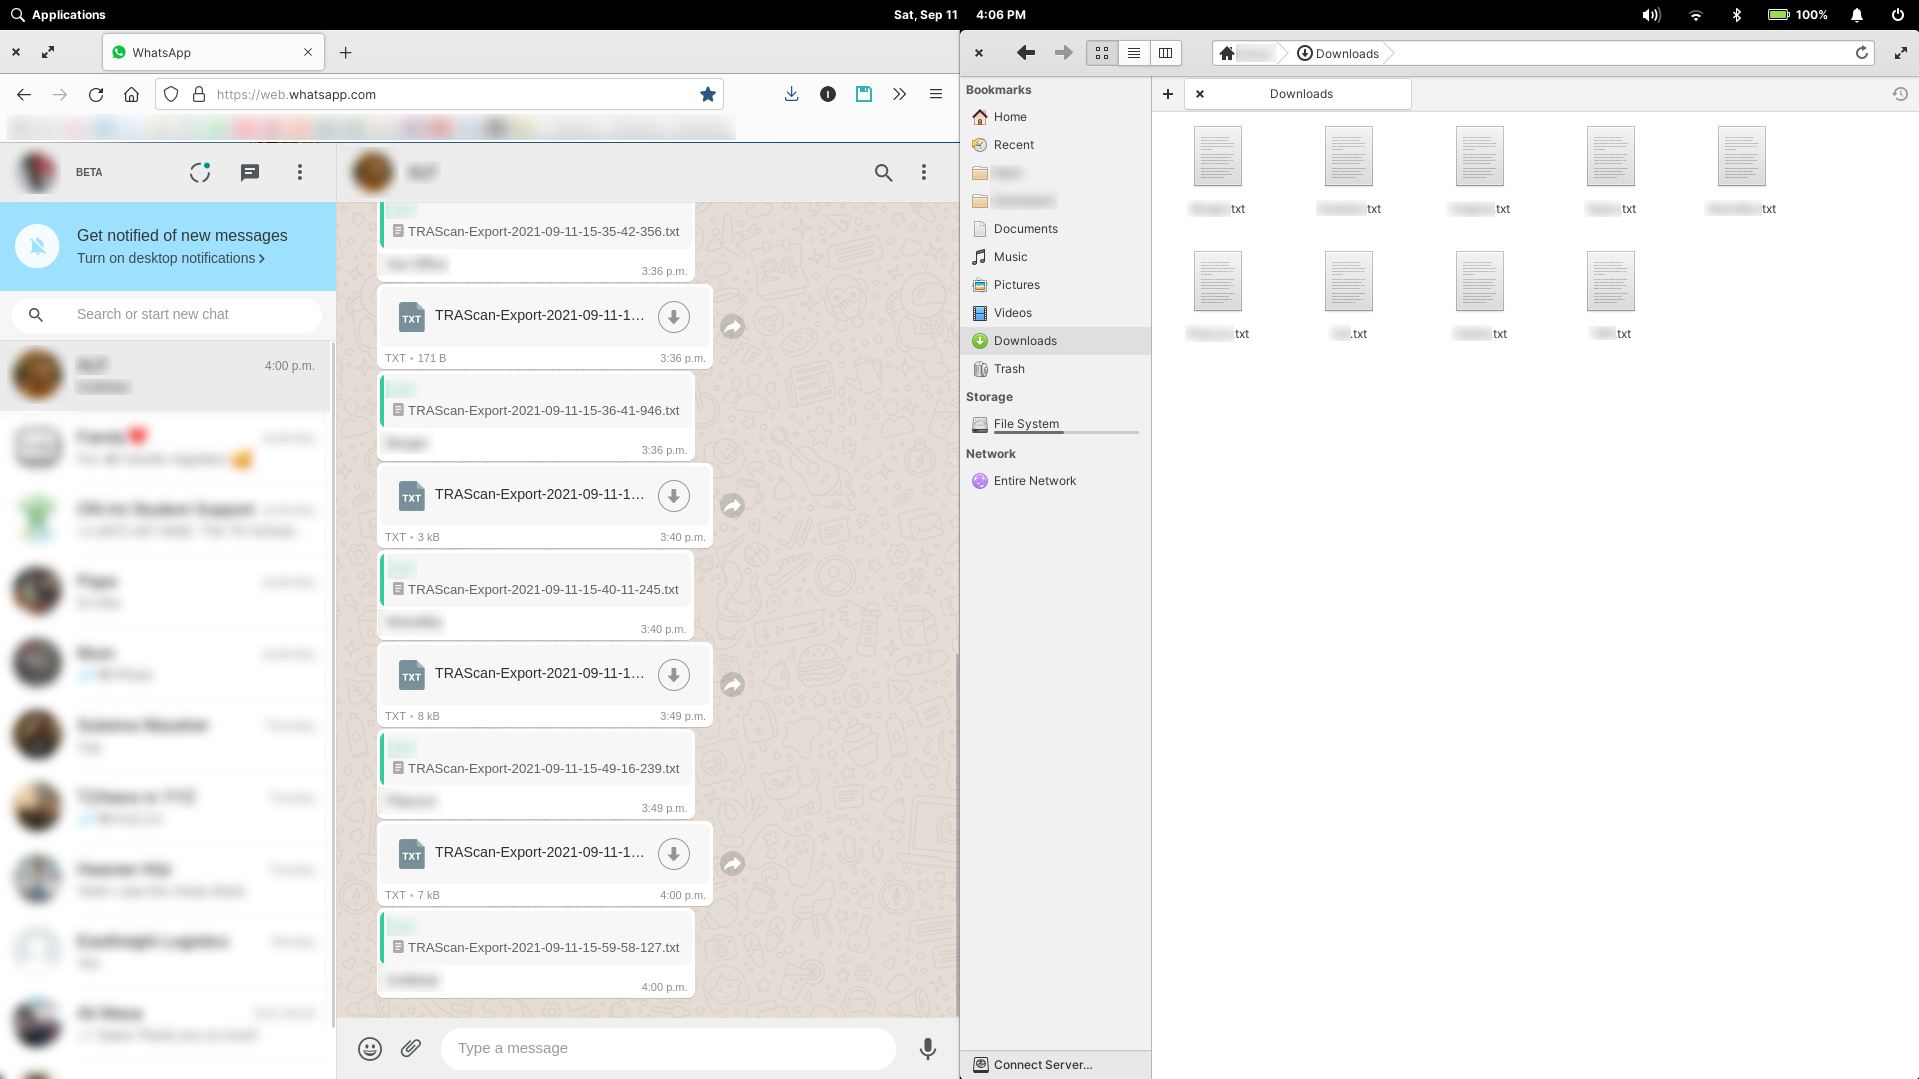Start a new chat via chat icon
Screen dimensions: 1919x1079
click(x=250, y=172)
